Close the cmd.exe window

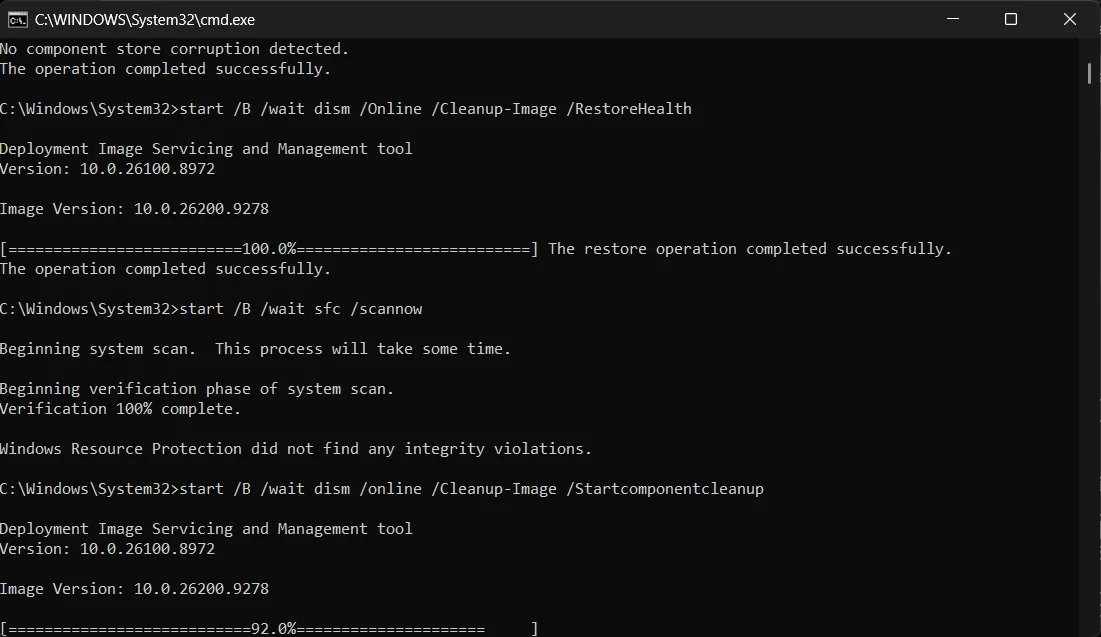[x=1069, y=19]
